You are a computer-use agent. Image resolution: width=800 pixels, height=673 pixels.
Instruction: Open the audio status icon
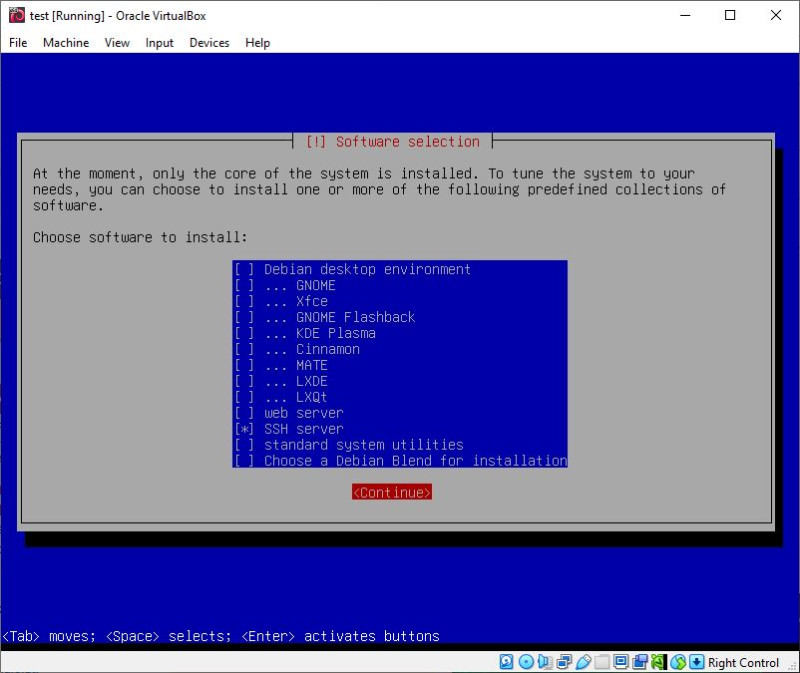(x=545, y=662)
